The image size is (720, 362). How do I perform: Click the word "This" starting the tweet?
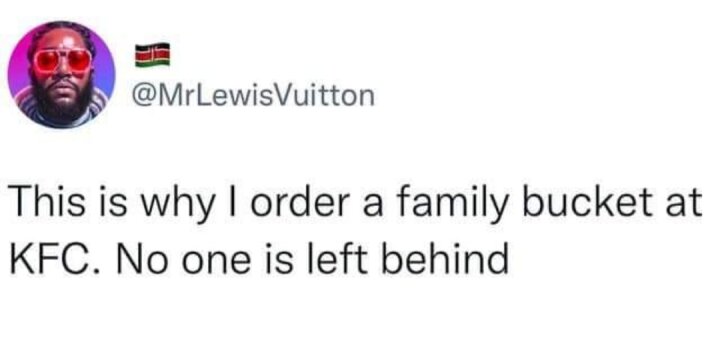[x=46, y=202]
